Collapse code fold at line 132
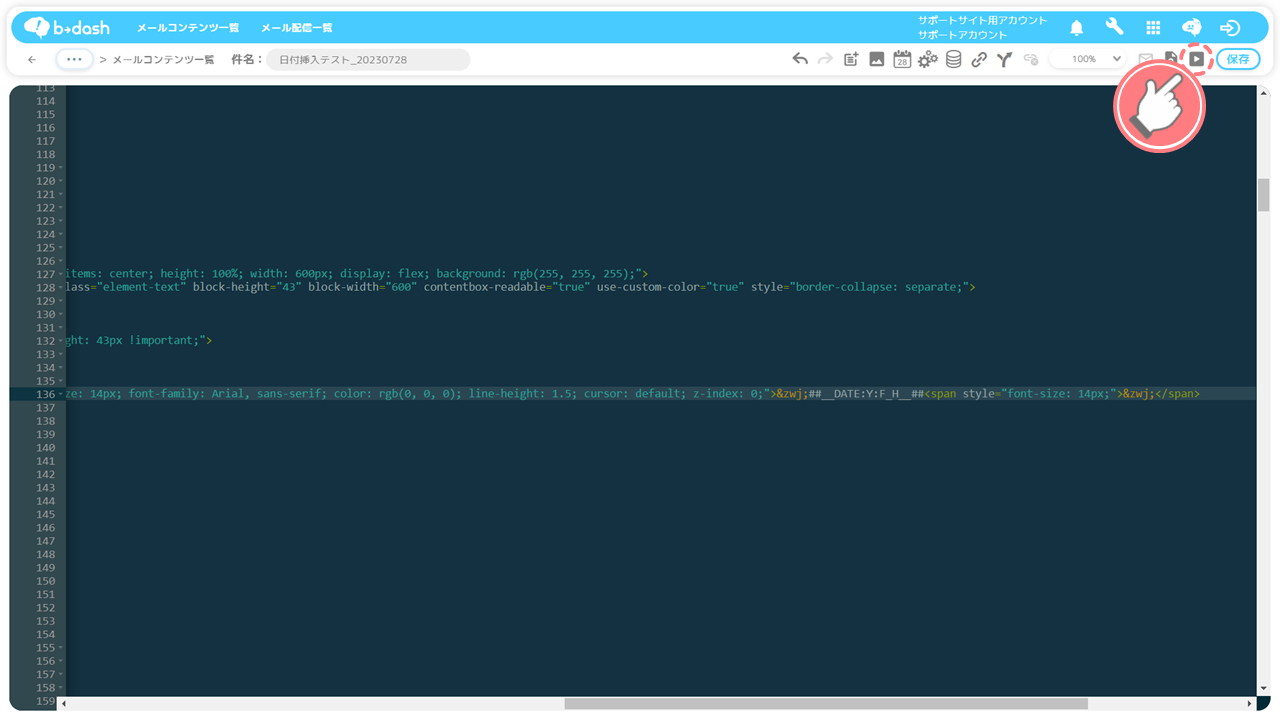Screen dimensions: 1280x720 pos(61,340)
